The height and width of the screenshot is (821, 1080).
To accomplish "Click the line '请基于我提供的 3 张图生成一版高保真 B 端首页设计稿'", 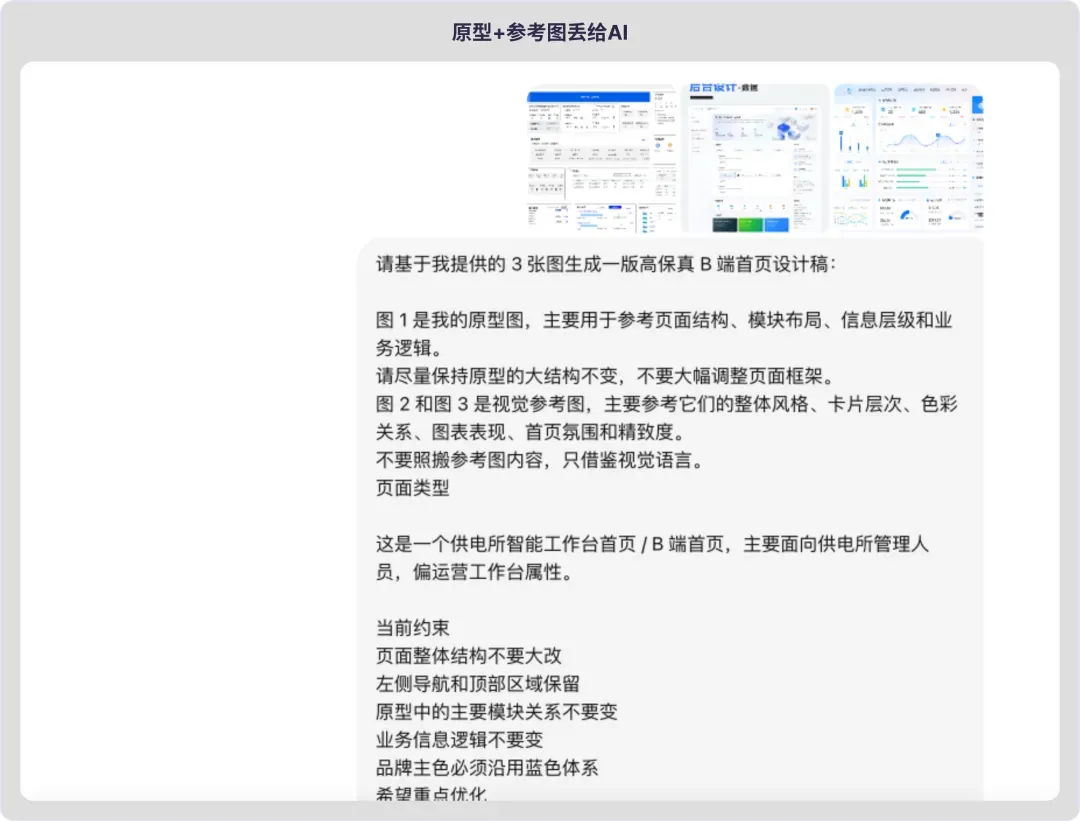I will (x=605, y=264).
